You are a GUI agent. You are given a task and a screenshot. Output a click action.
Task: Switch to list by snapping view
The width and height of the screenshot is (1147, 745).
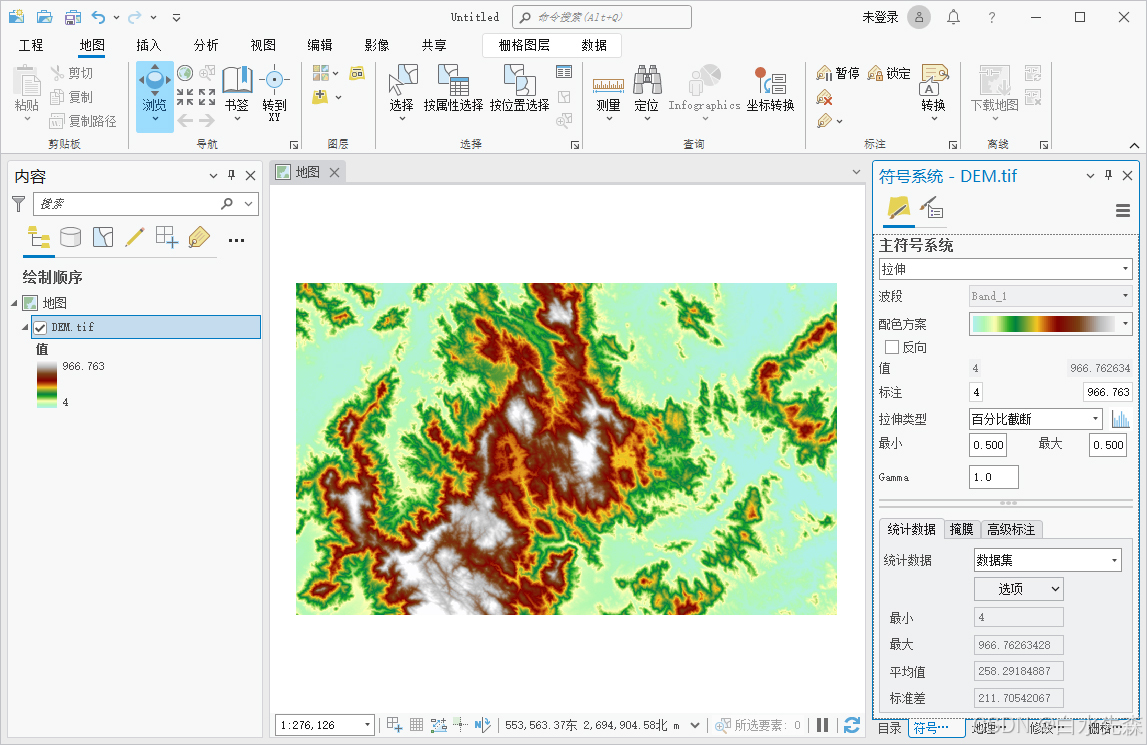coord(167,237)
